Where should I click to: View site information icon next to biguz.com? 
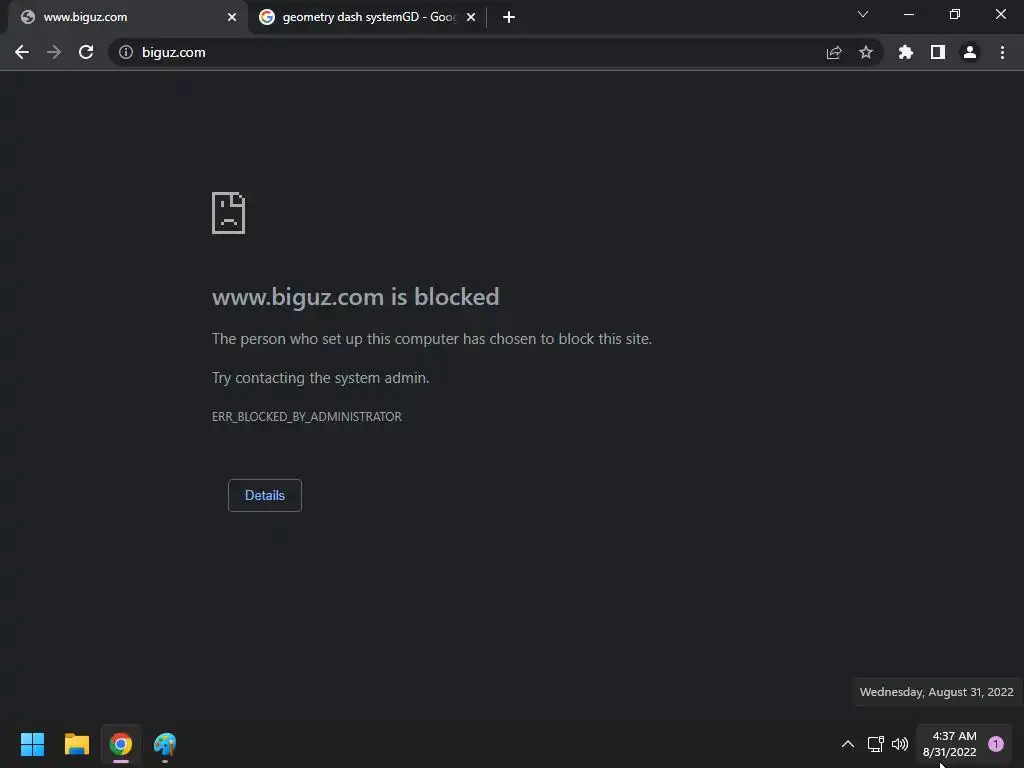click(126, 52)
